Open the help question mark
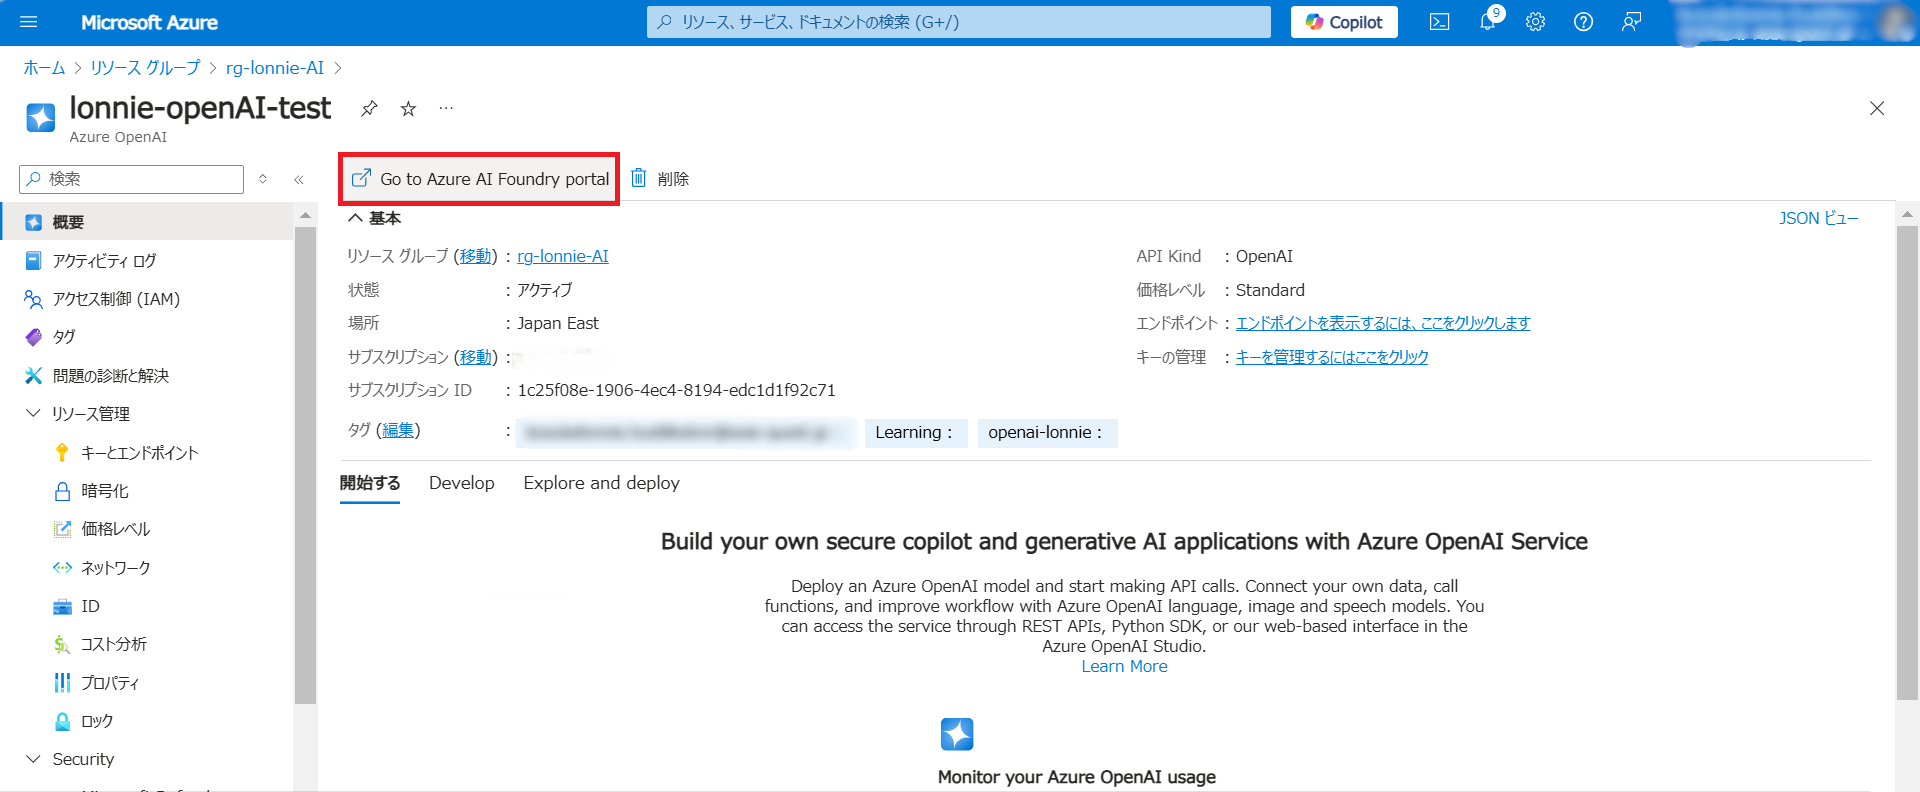Image resolution: width=1920 pixels, height=792 pixels. (x=1583, y=22)
